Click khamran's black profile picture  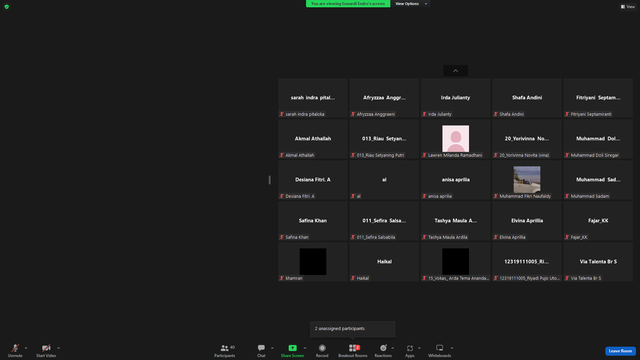(313, 261)
